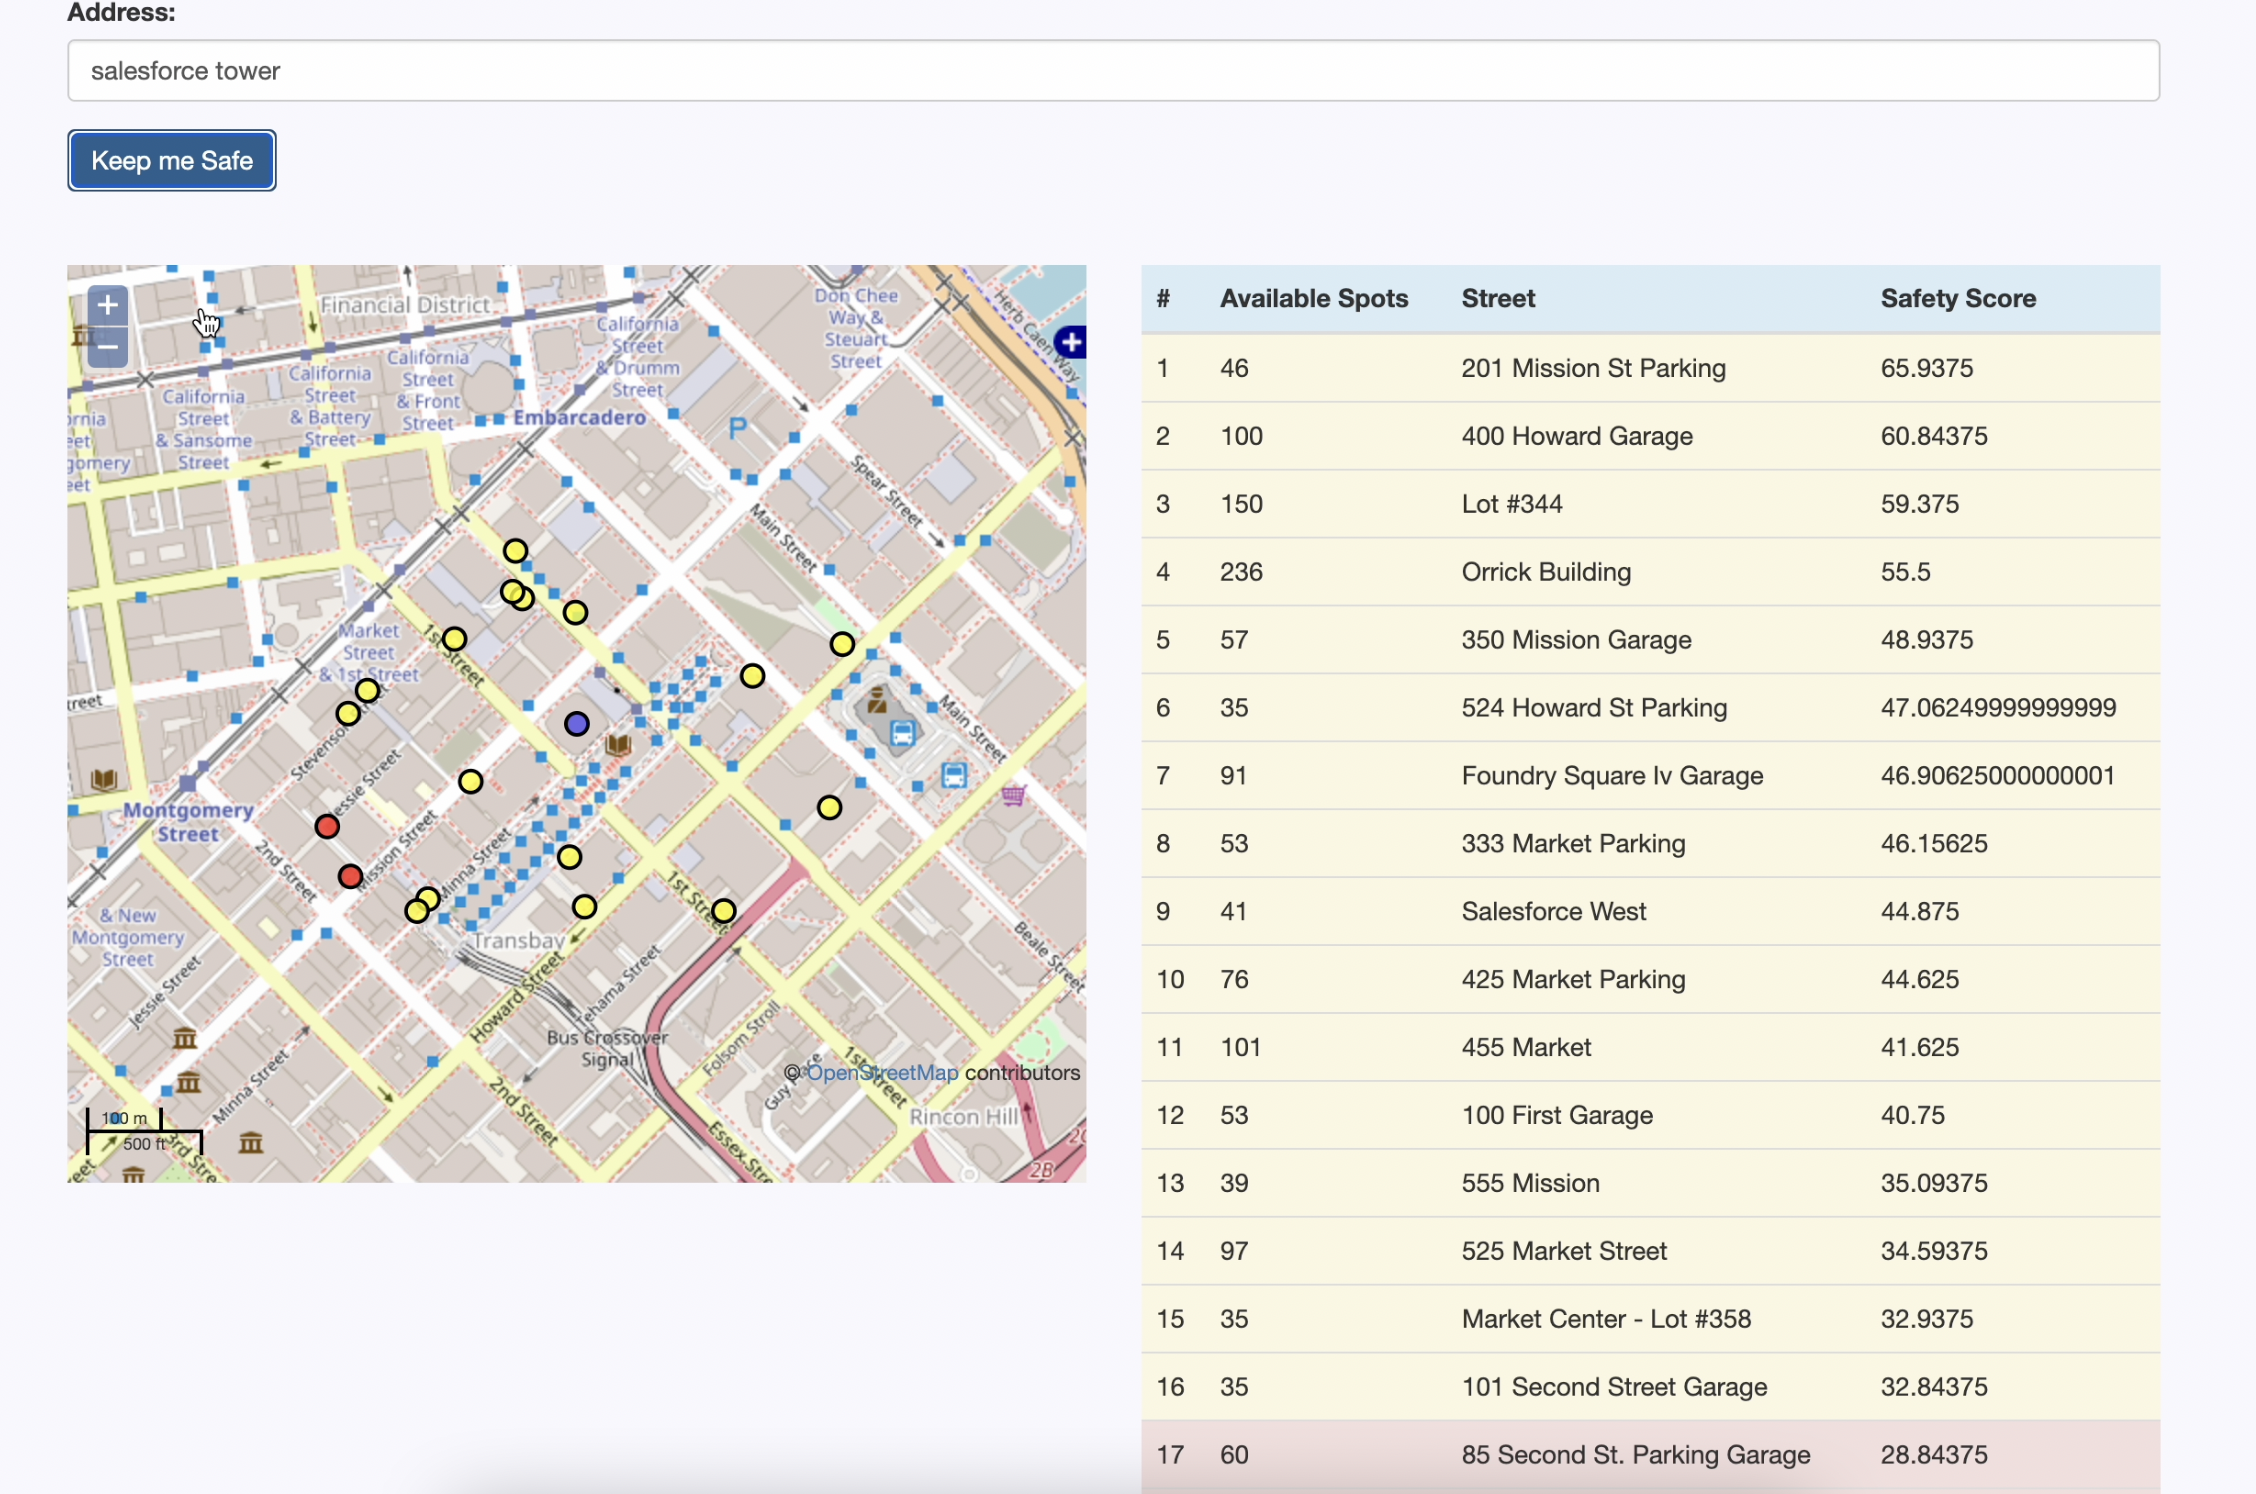
Task: Select the lower red marker near Mission Street
Action: tap(350, 876)
